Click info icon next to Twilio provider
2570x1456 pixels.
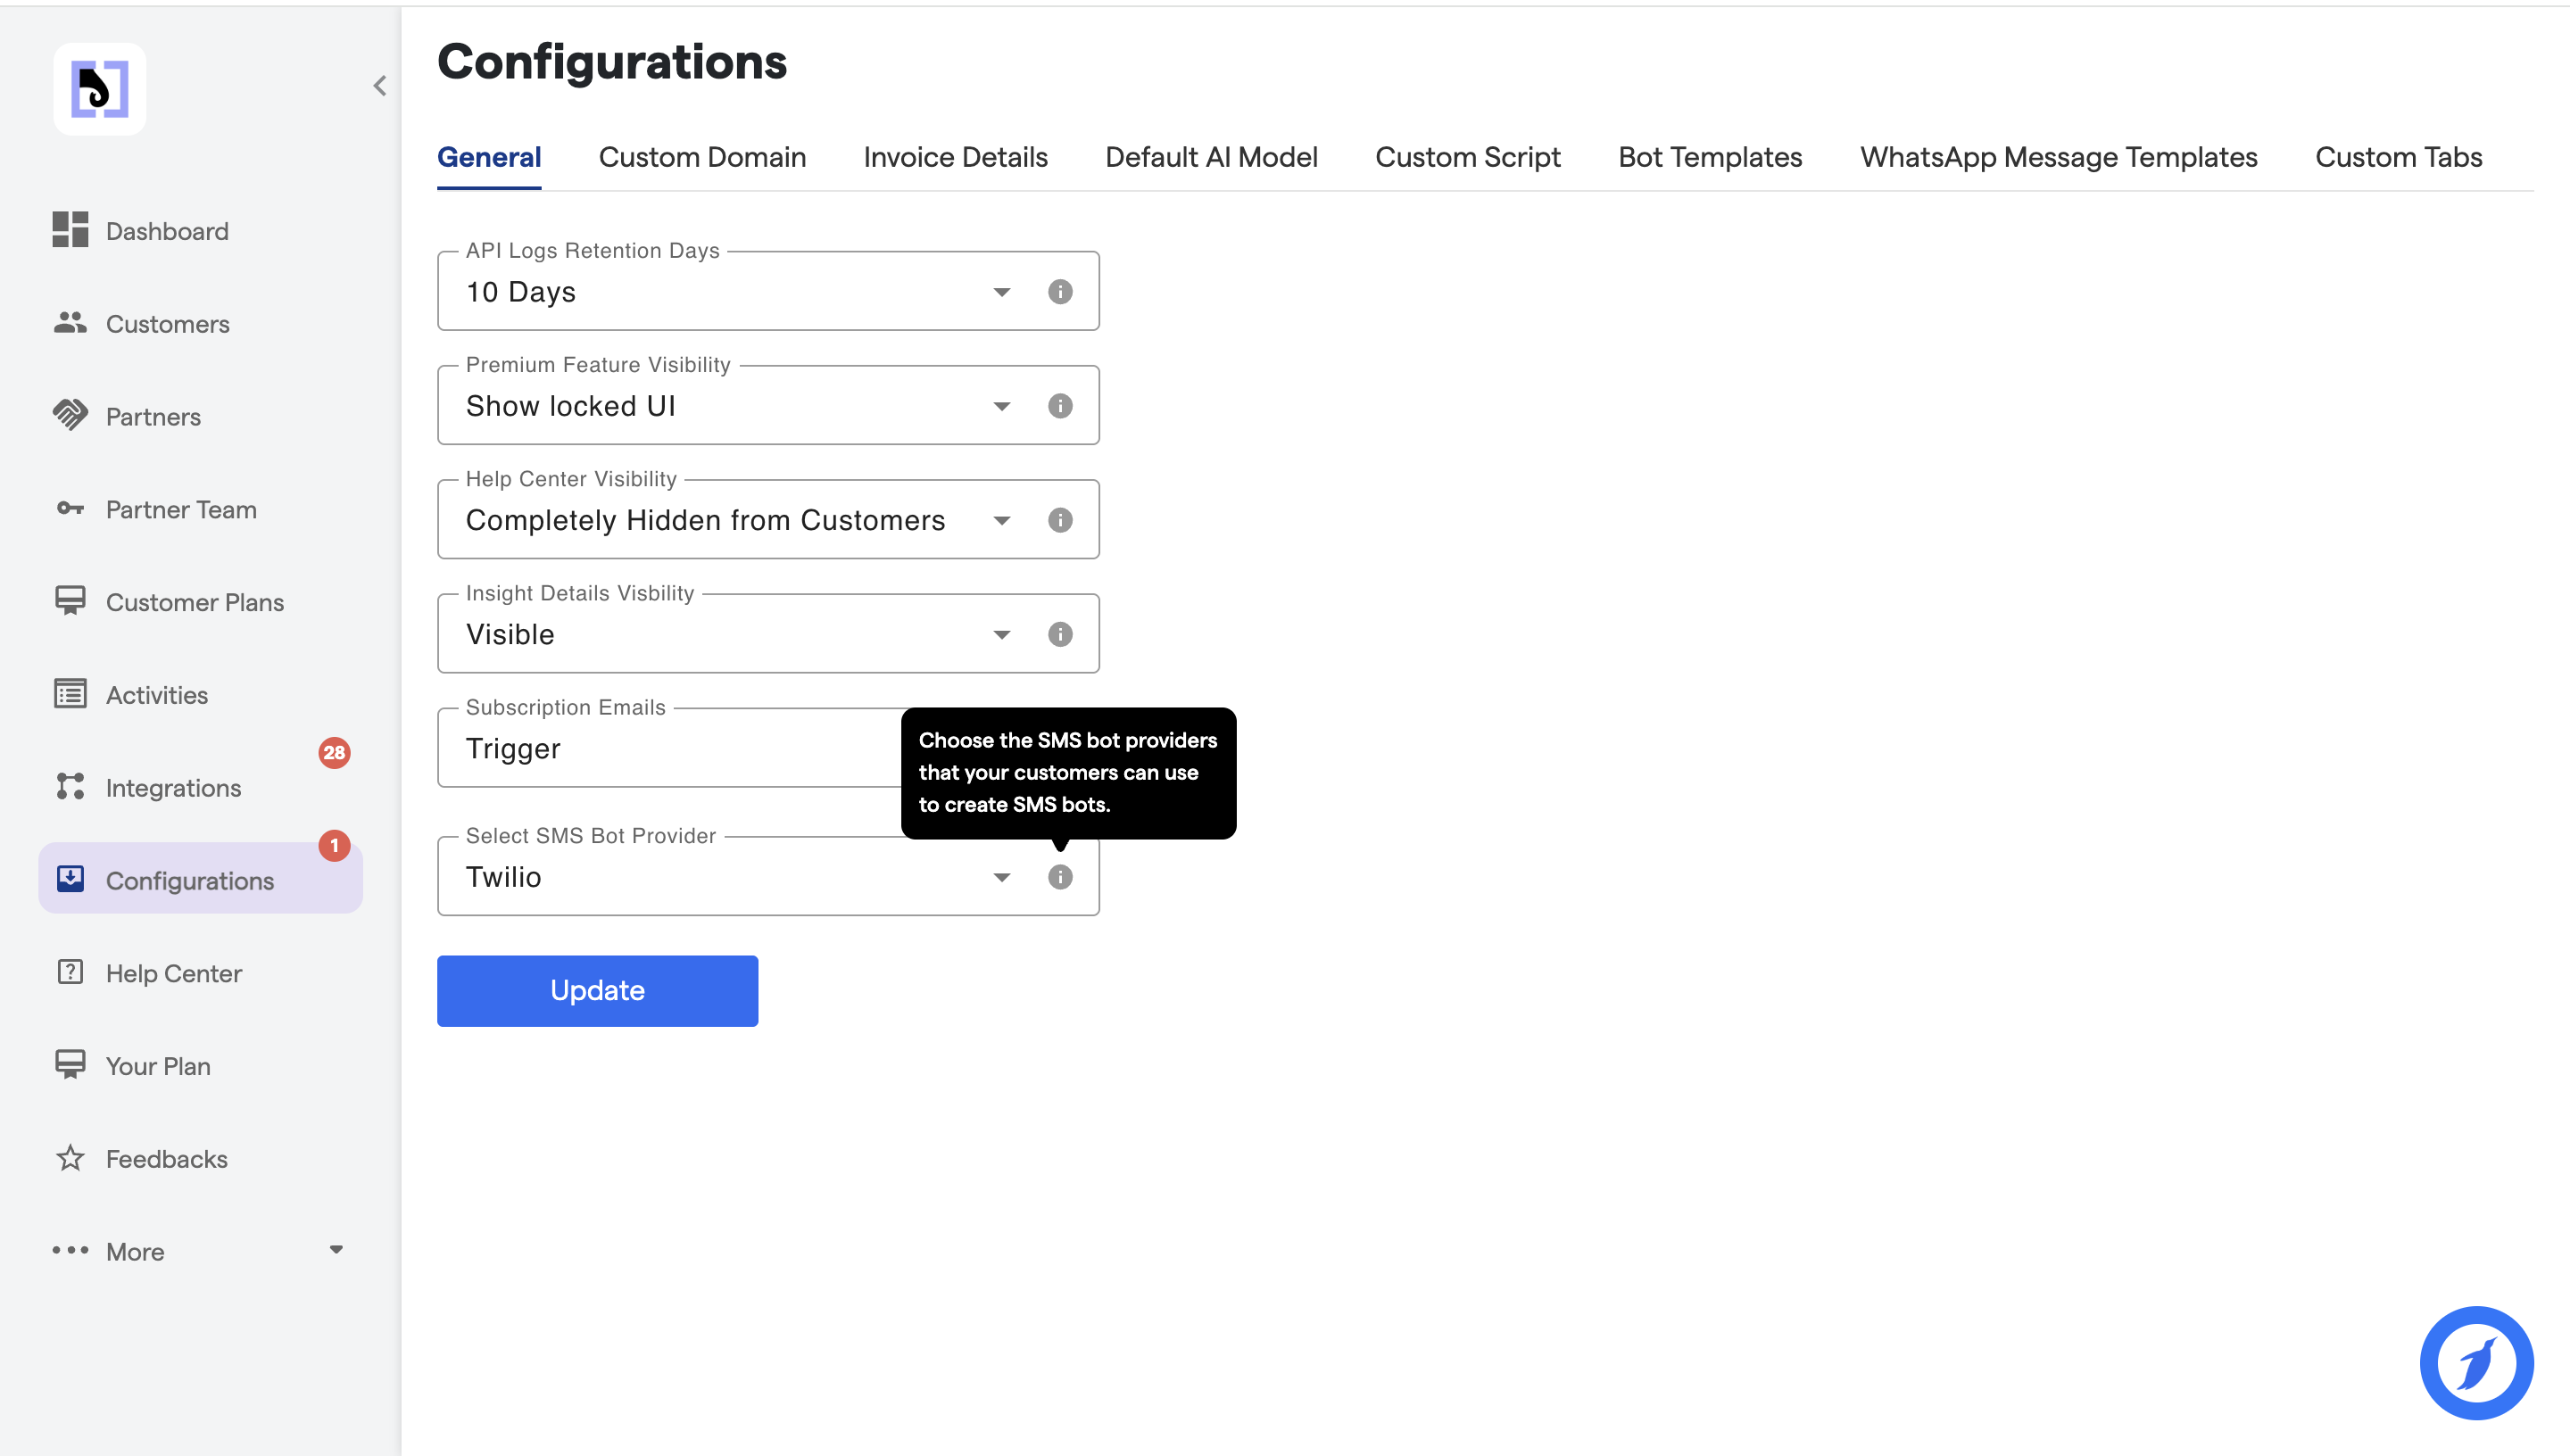coord(1060,877)
